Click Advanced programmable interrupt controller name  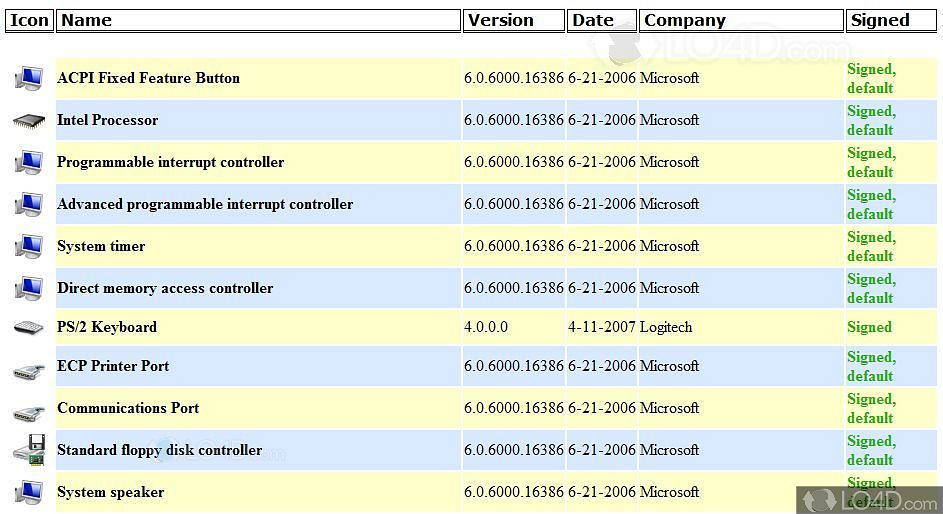(x=205, y=204)
